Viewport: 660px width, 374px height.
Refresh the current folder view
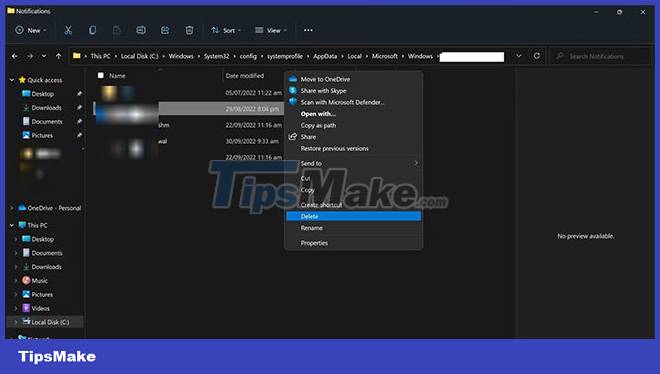(537, 56)
